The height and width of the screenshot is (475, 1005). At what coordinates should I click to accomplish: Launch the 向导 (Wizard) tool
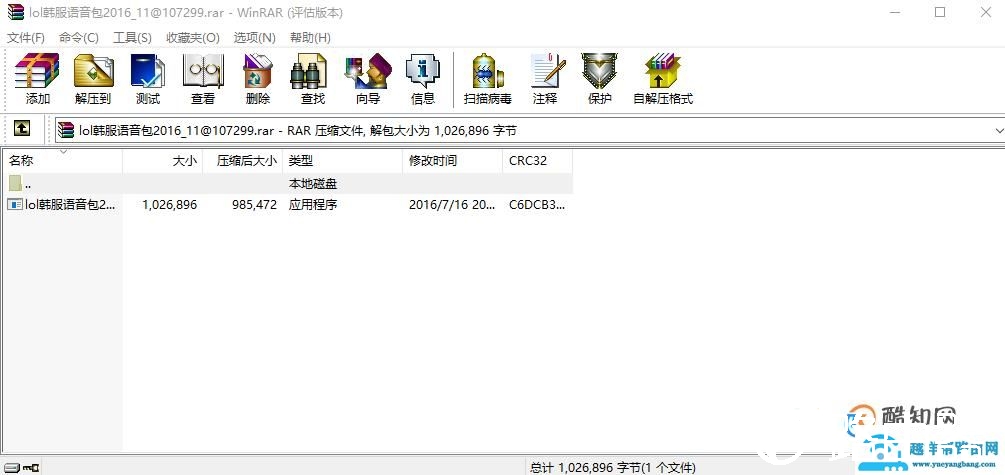(368, 78)
